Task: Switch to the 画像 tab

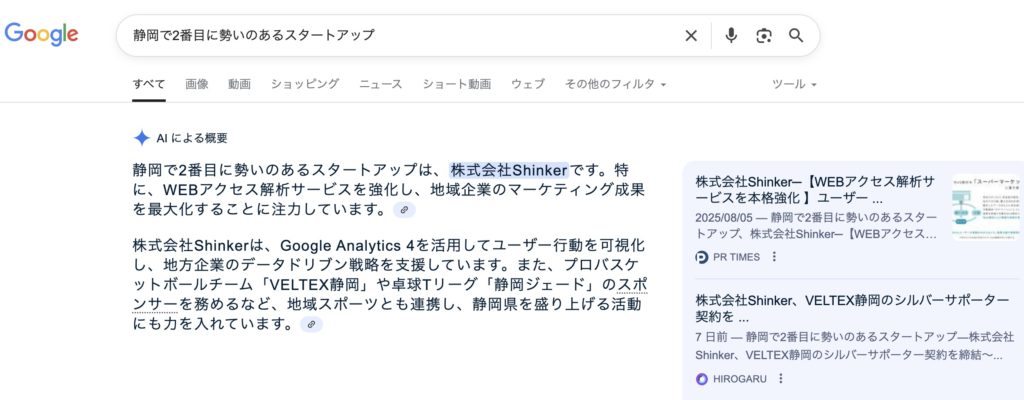Action: [x=197, y=84]
